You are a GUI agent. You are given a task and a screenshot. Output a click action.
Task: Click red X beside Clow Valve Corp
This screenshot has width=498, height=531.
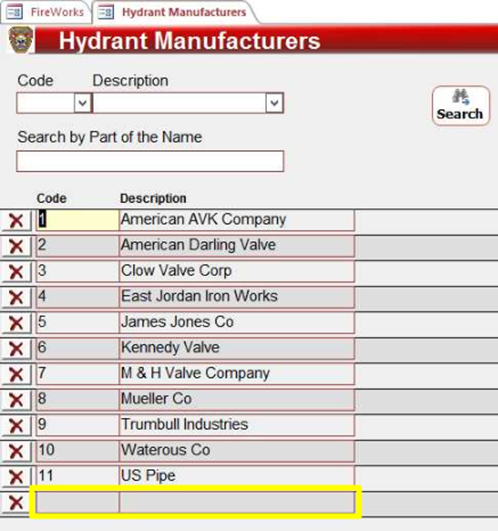(x=16, y=272)
